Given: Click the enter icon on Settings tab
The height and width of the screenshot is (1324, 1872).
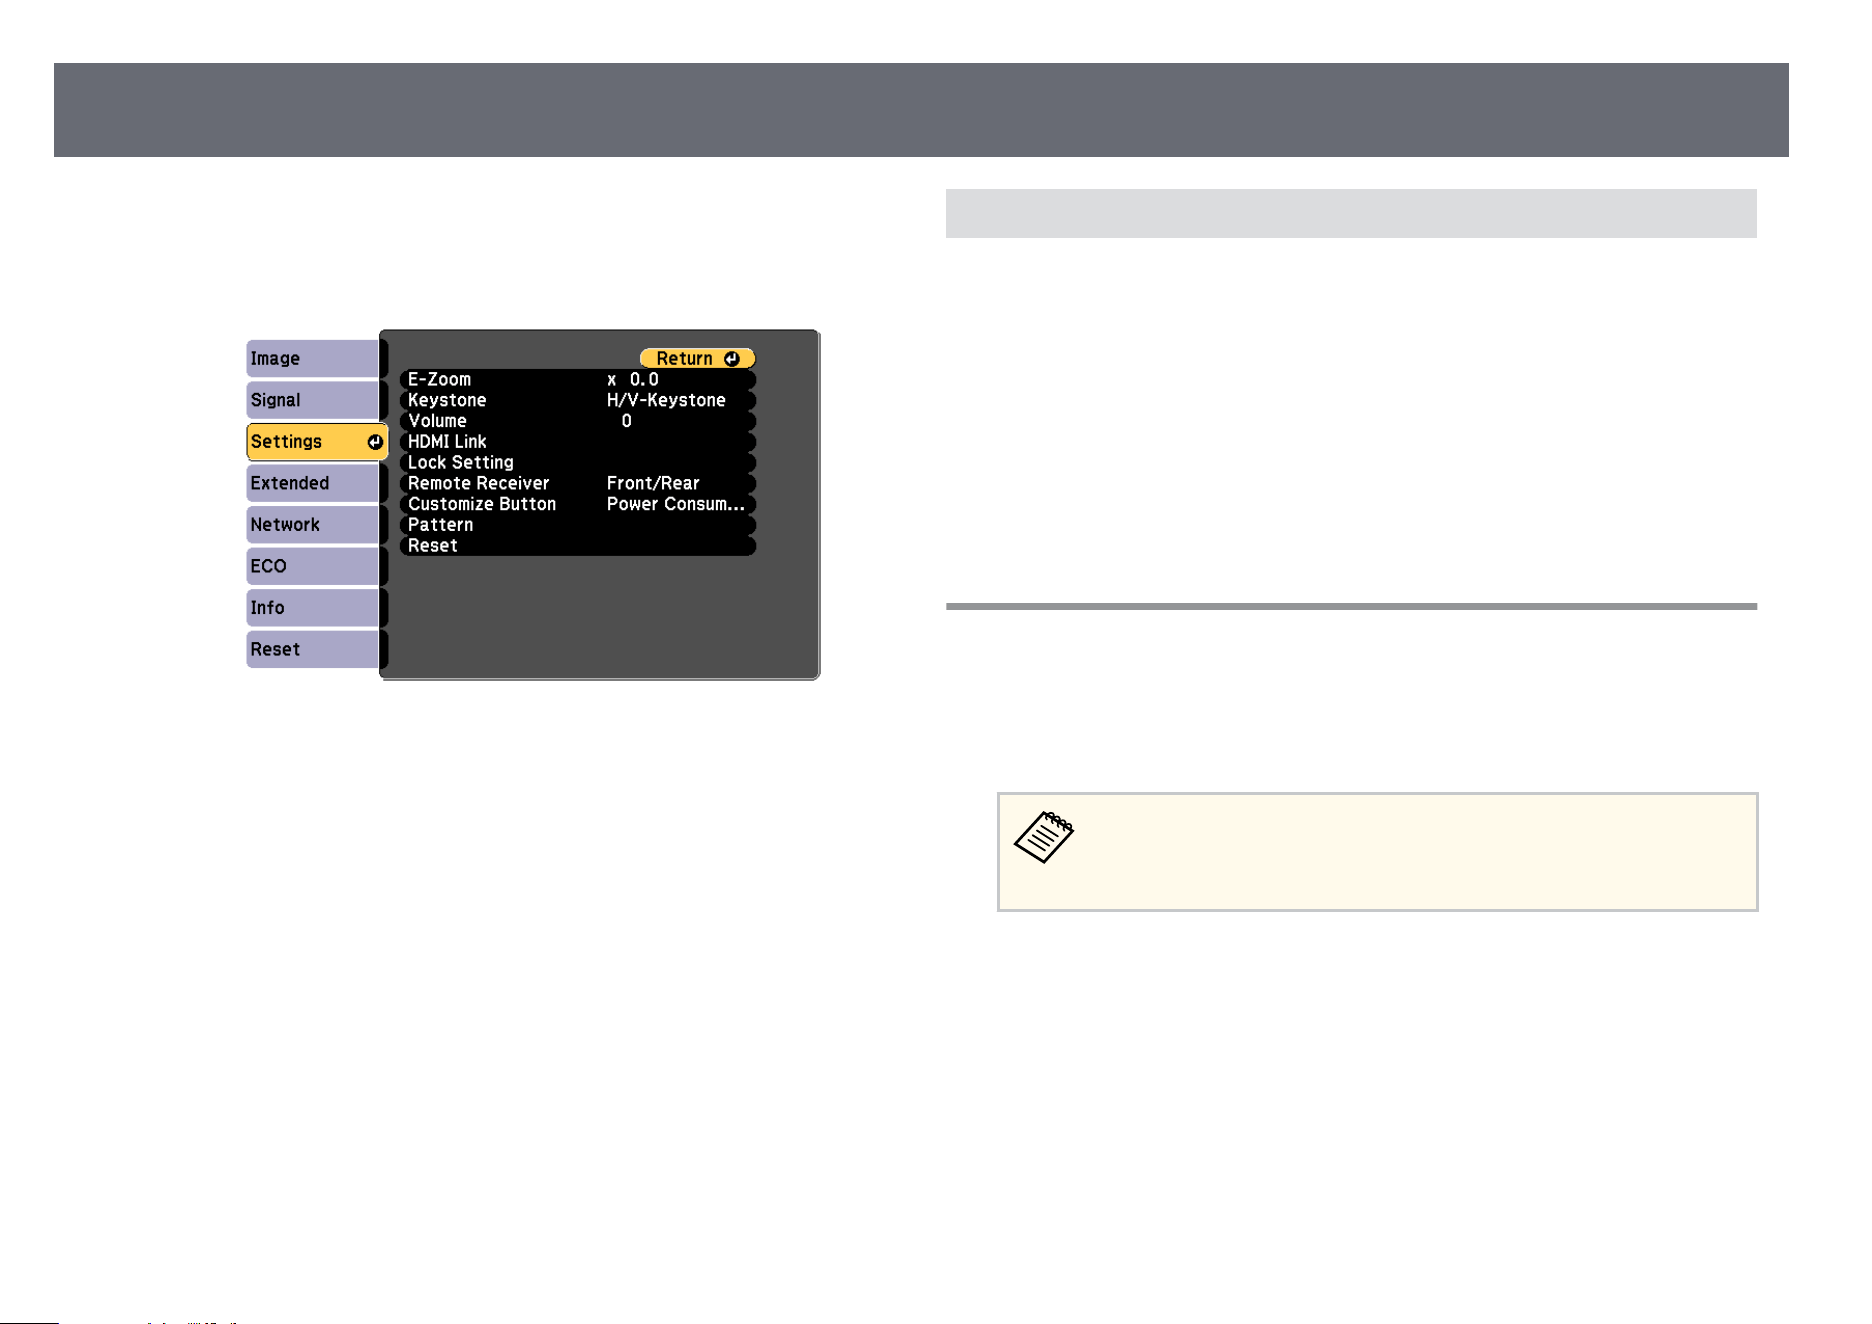Looking at the screenshot, I should (375, 442).
